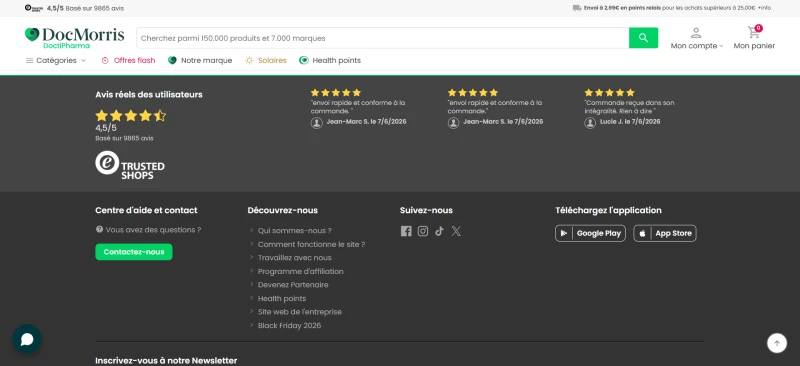
Task: Open the chat bubble widget
Action: coord(27,339)
